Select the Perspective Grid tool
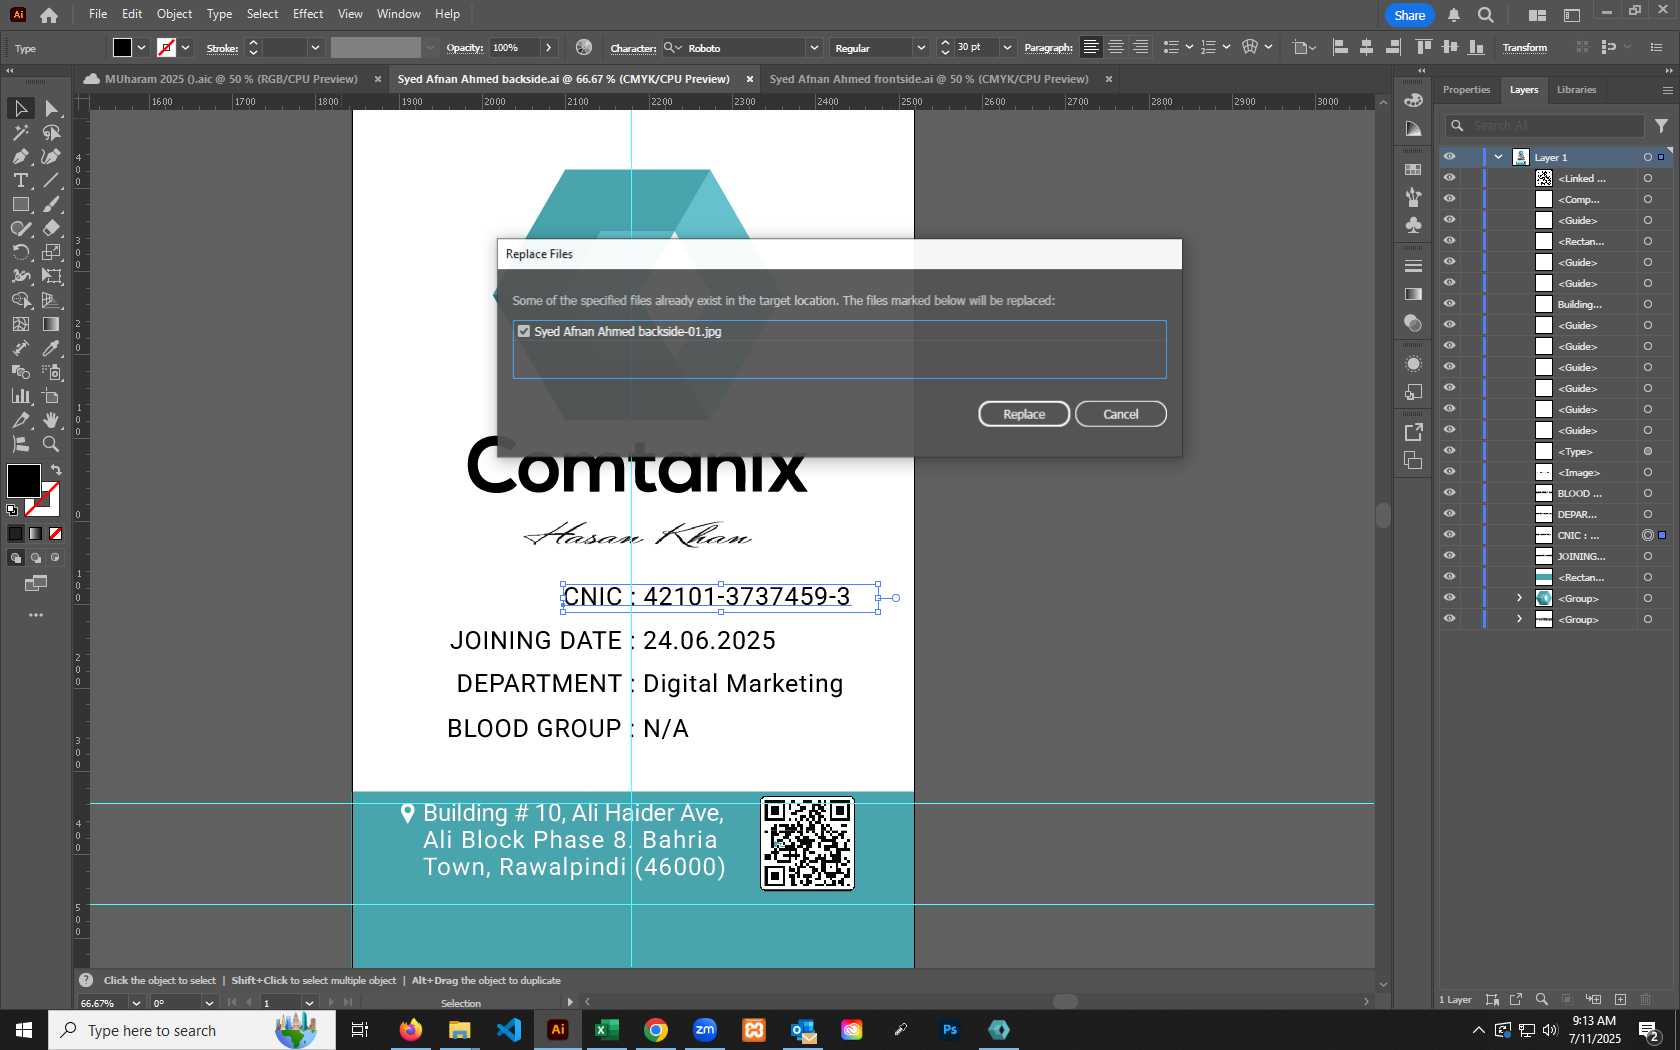 (x=52, y=300)
